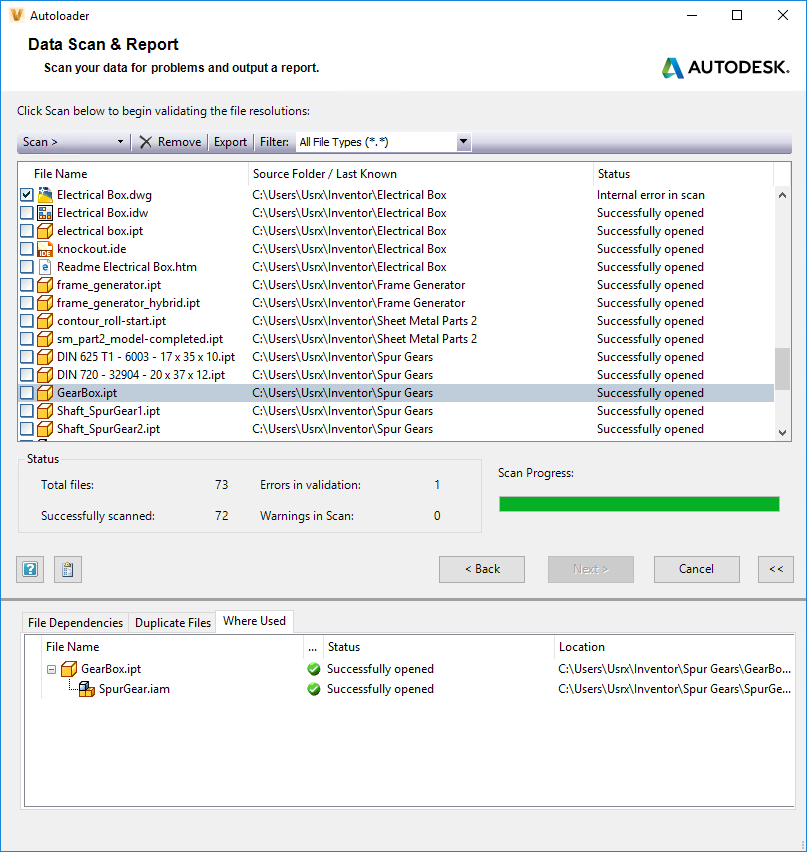
Task: Click the green Scan Progress bar
Action: [x=639, y=504]
